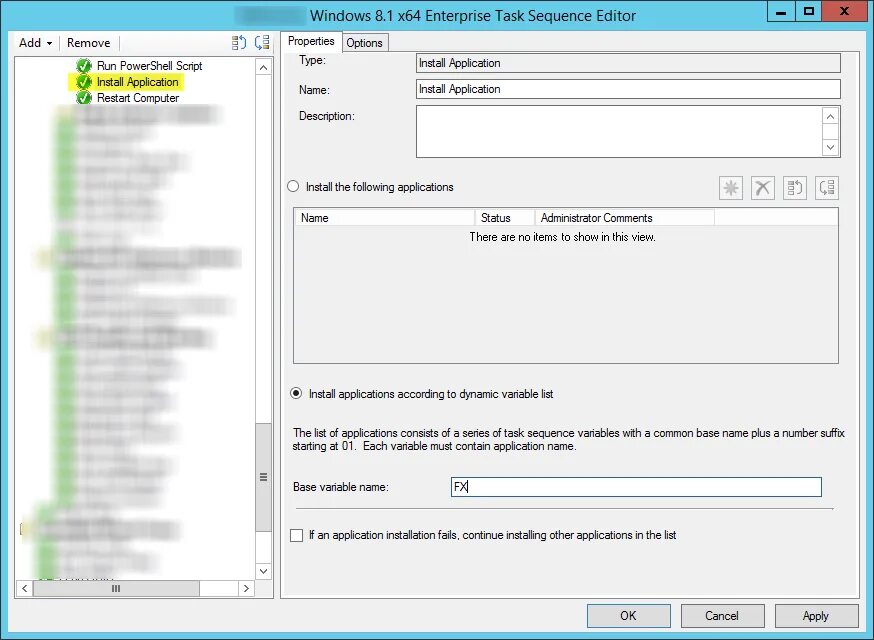
Task: Click the Administrator Comments column header
Action: (624, 218)
